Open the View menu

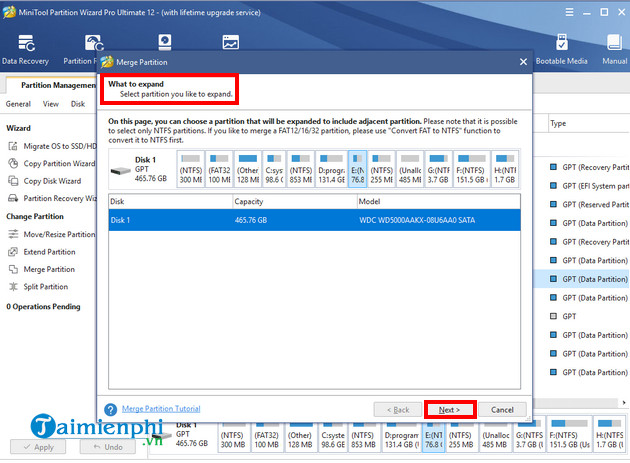[x=51, y=104]
